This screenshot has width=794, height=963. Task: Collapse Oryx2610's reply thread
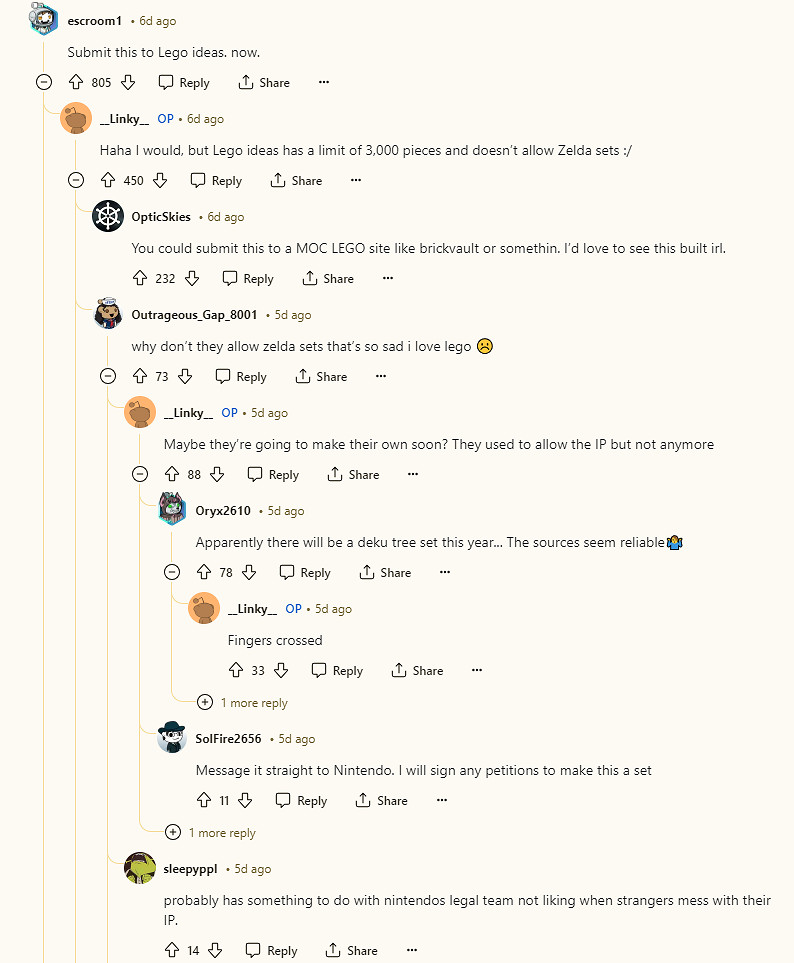(172, 573)
